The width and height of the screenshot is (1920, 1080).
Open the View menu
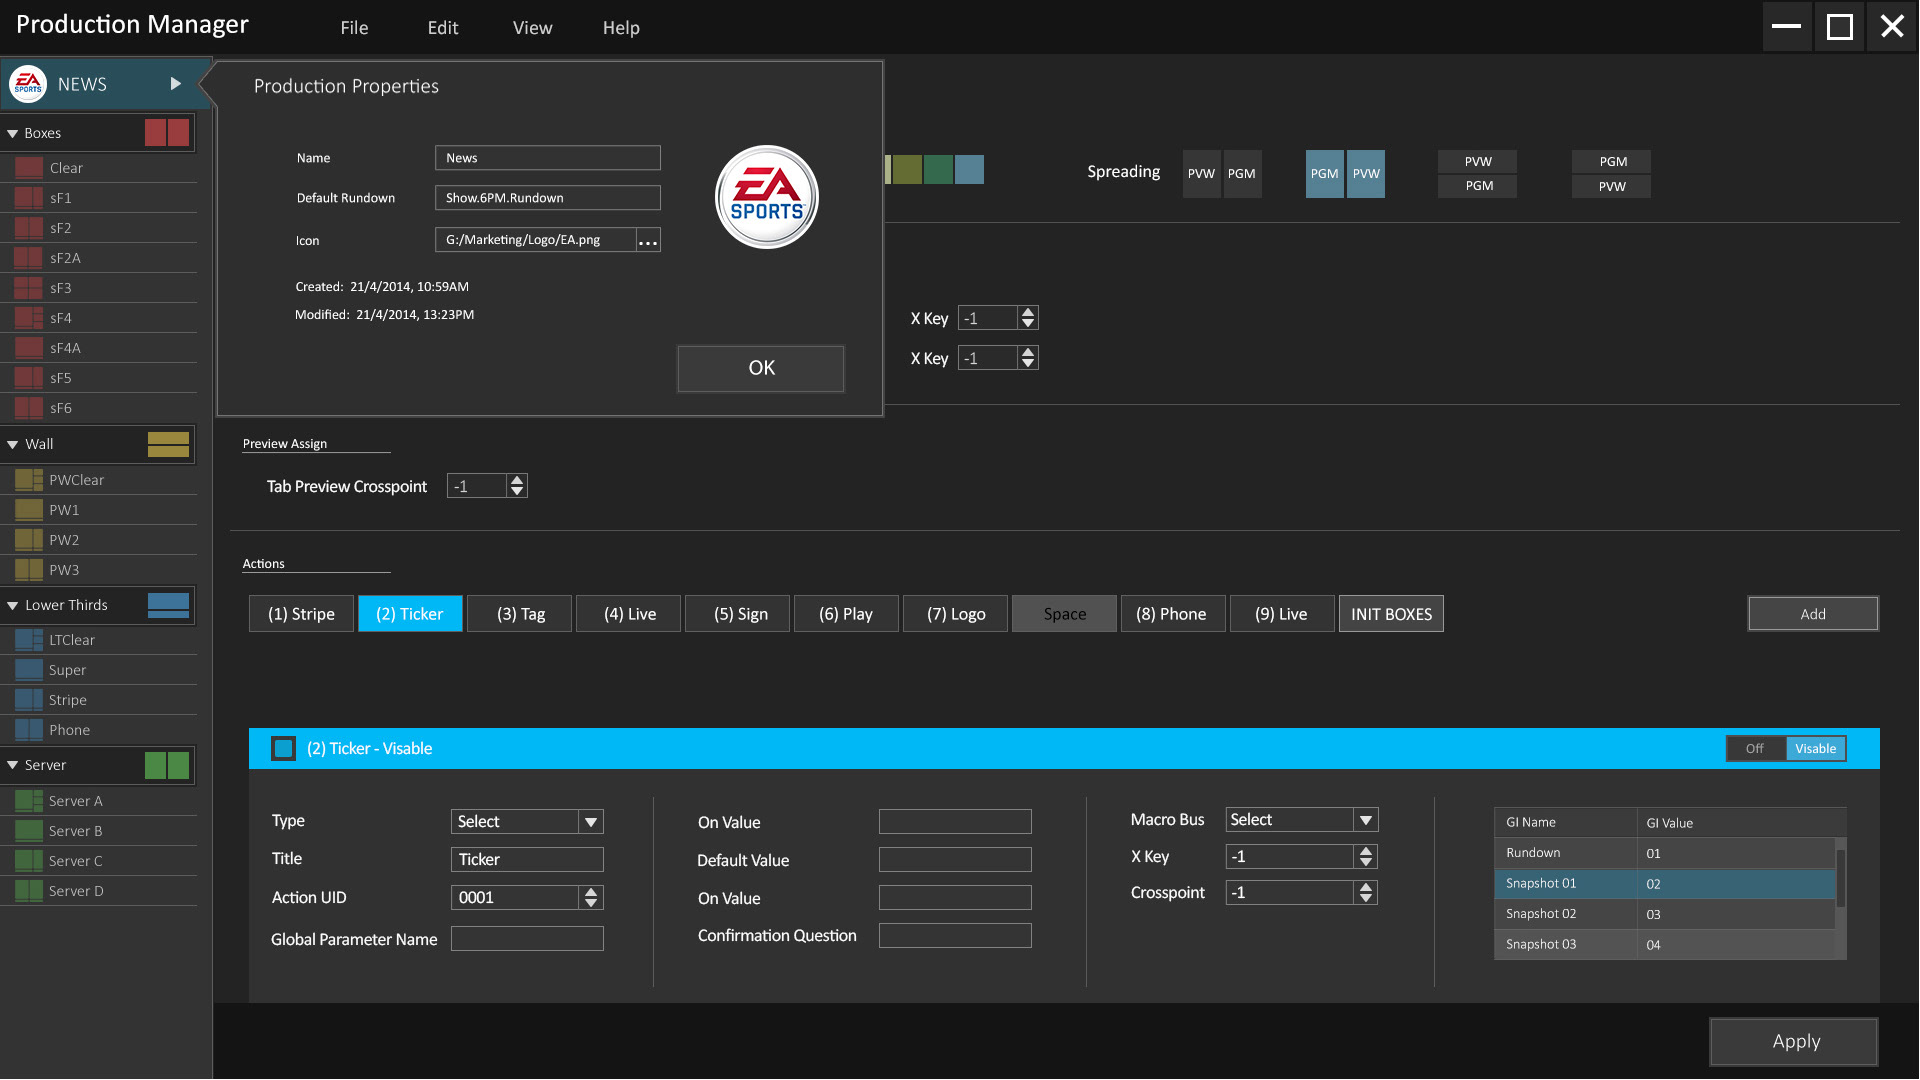[x=532, y=28]
